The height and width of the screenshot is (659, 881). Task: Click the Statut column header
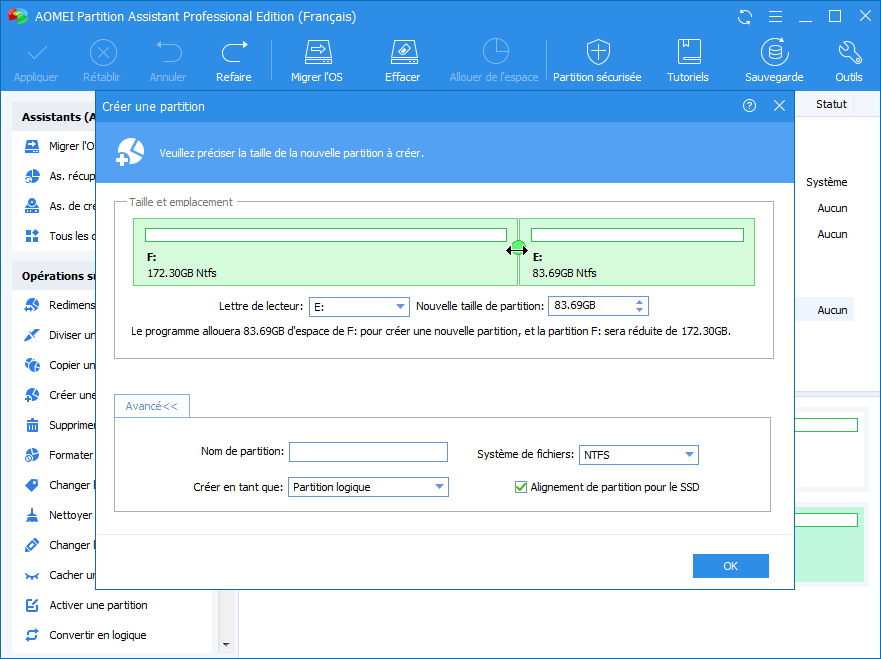(x=830, y=104)
